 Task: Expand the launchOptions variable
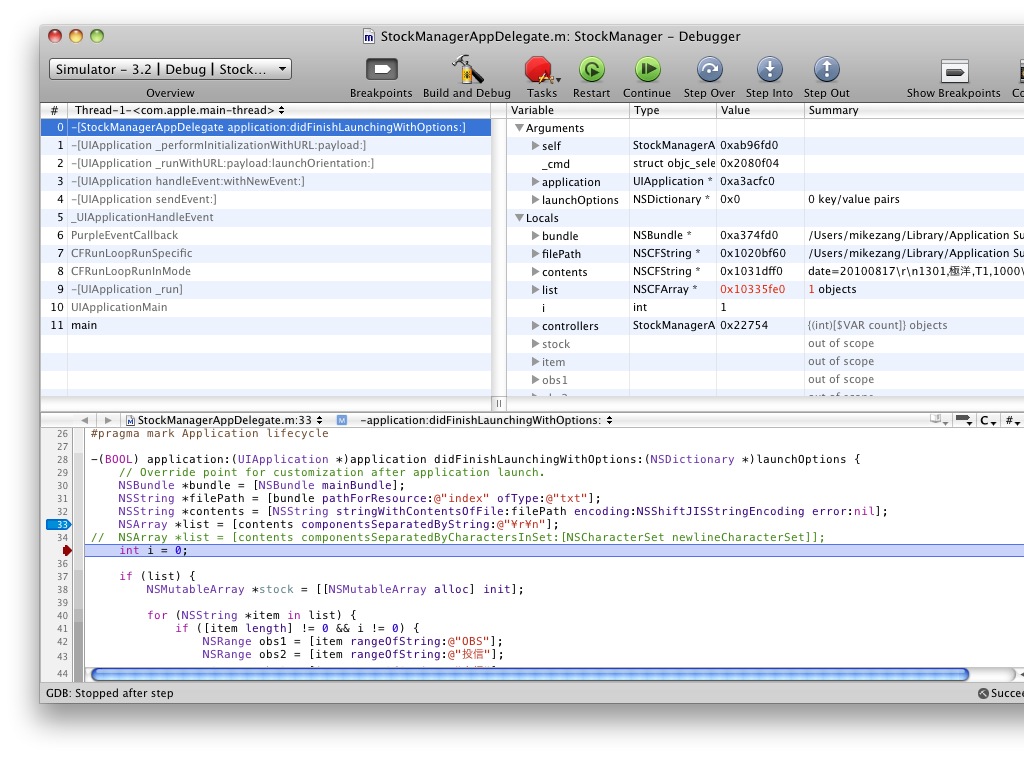[535, 199]
